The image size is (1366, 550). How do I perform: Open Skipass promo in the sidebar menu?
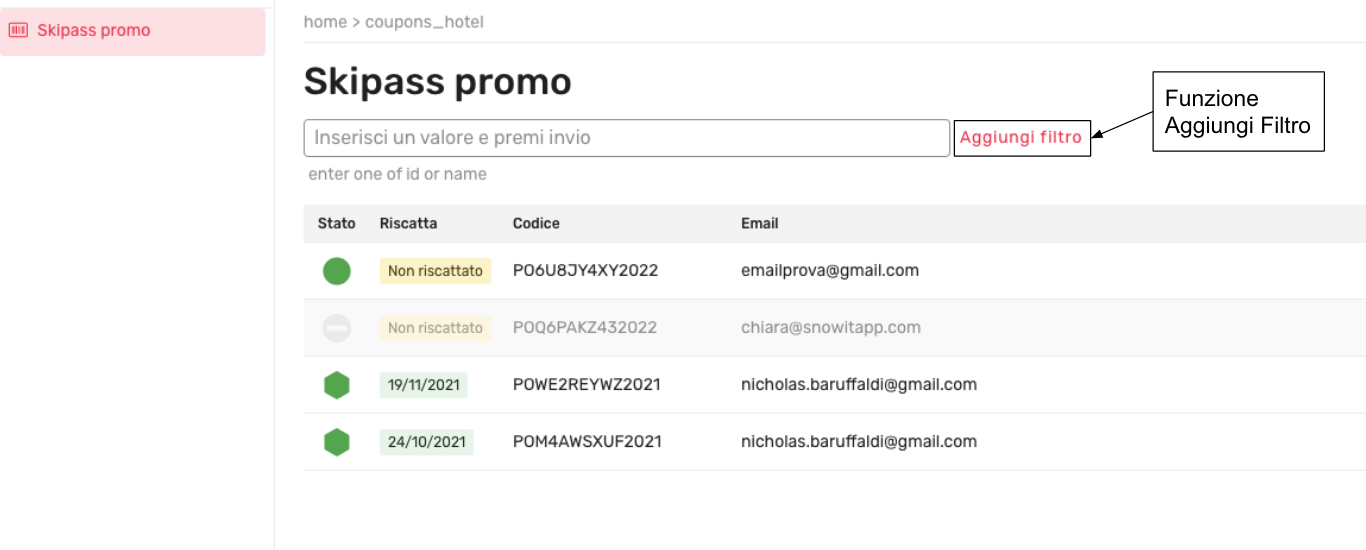pos(93,30)
